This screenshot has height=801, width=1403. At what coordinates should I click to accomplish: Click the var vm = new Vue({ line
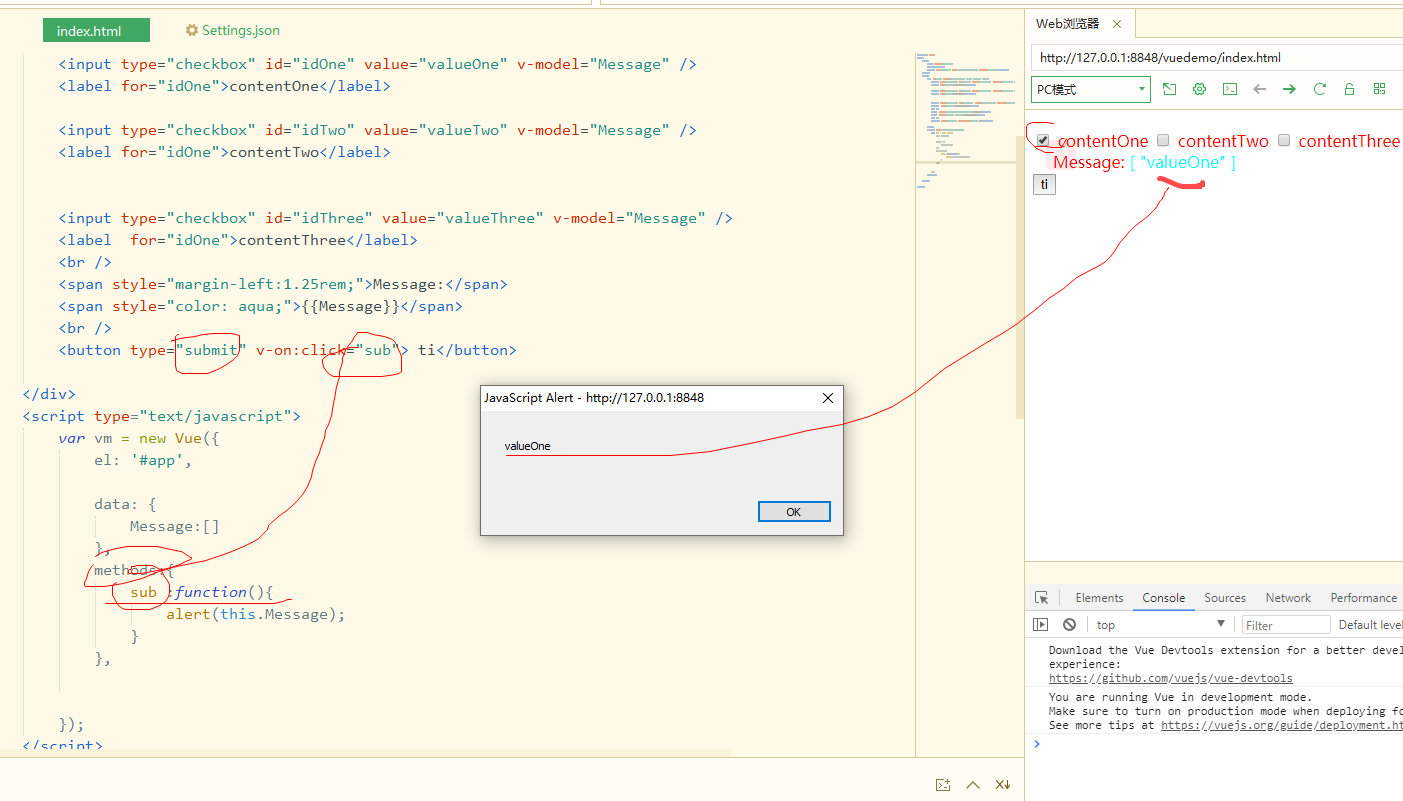[x=138, y=438]
